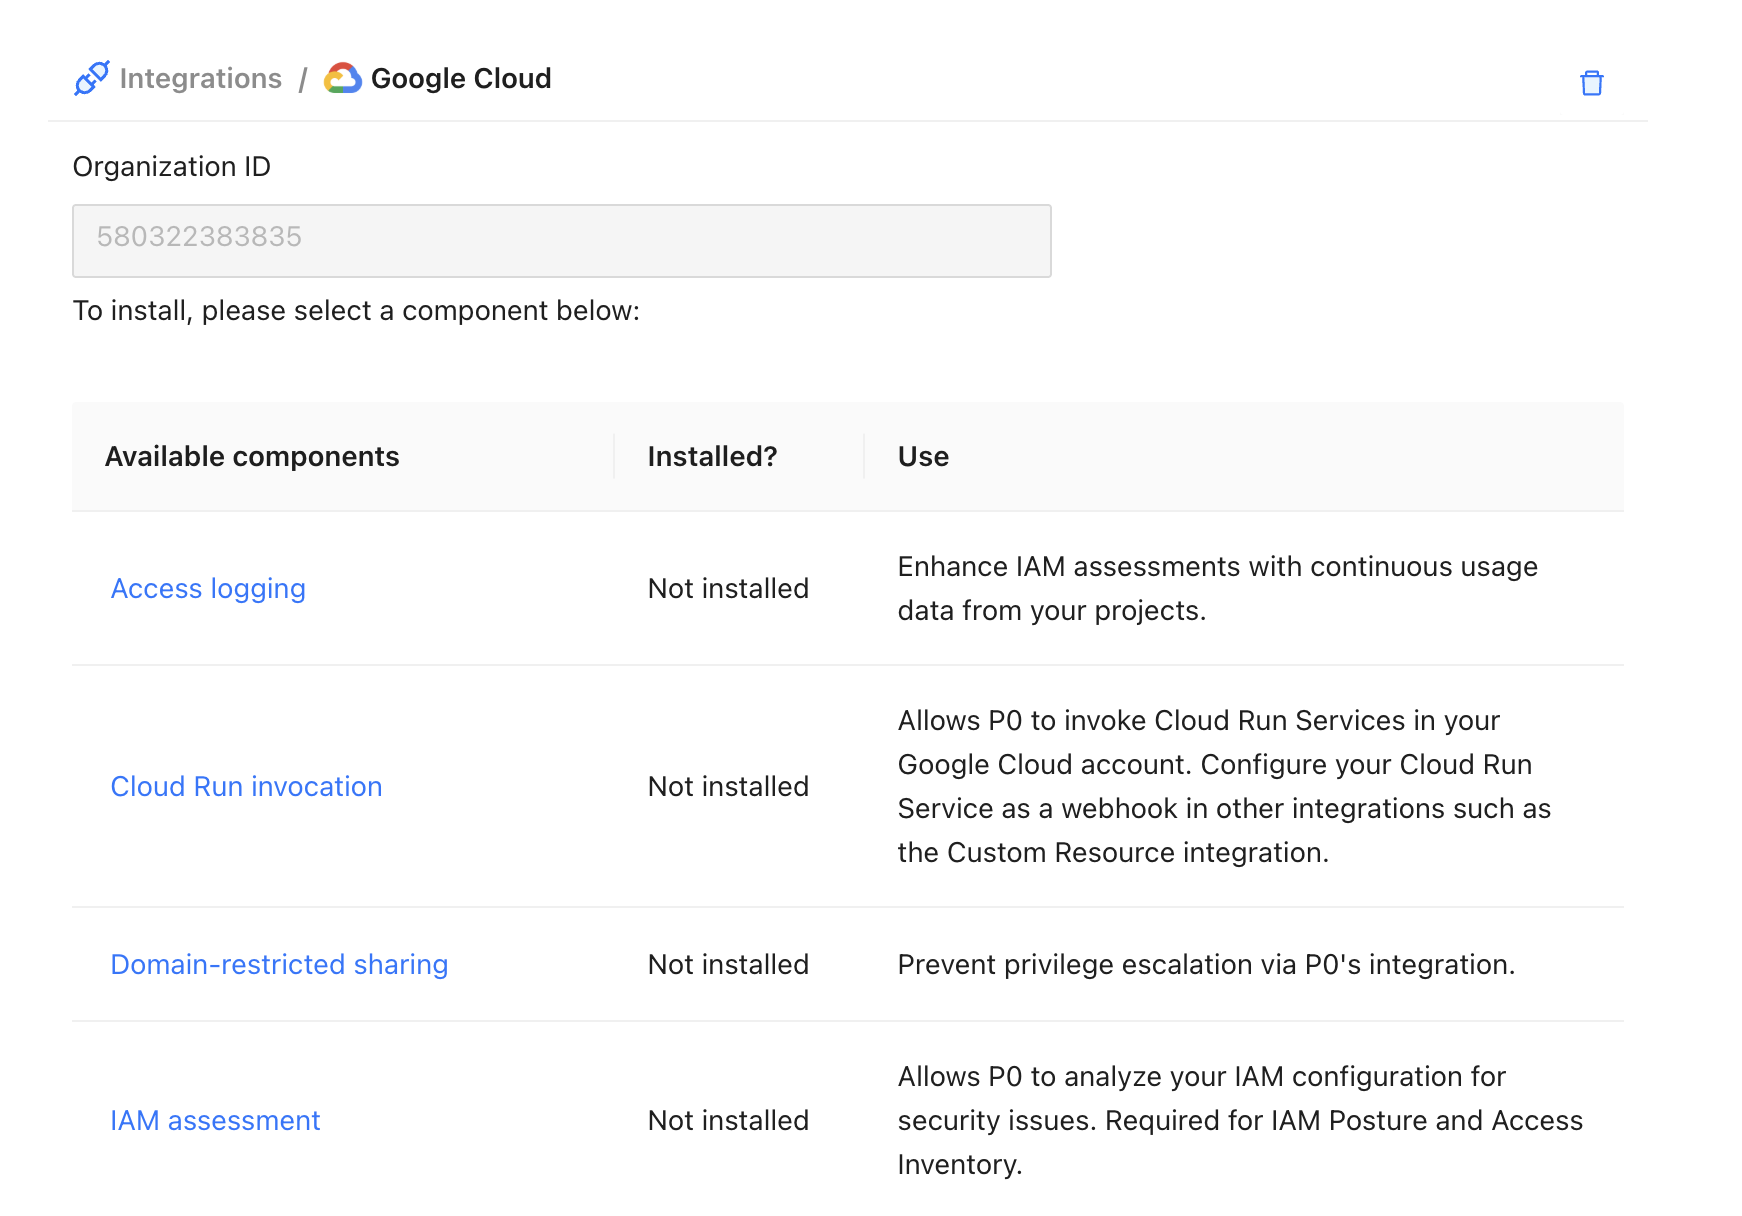Viewport: 1742px width, 1216px height.
Task: Click Not installed status for Cloud Run invocation
Action: pos(728,786)
